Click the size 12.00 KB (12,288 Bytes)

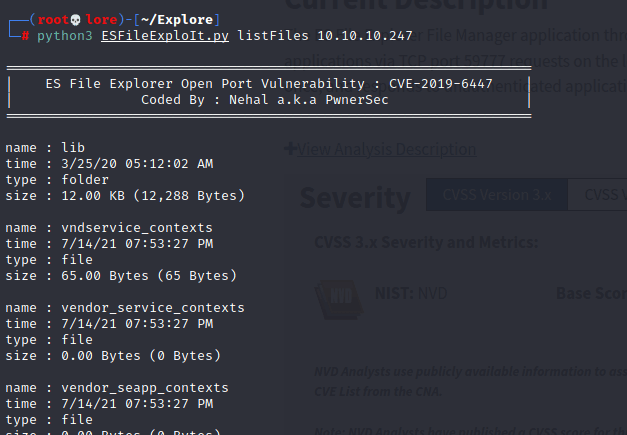(x=153, y=196)
